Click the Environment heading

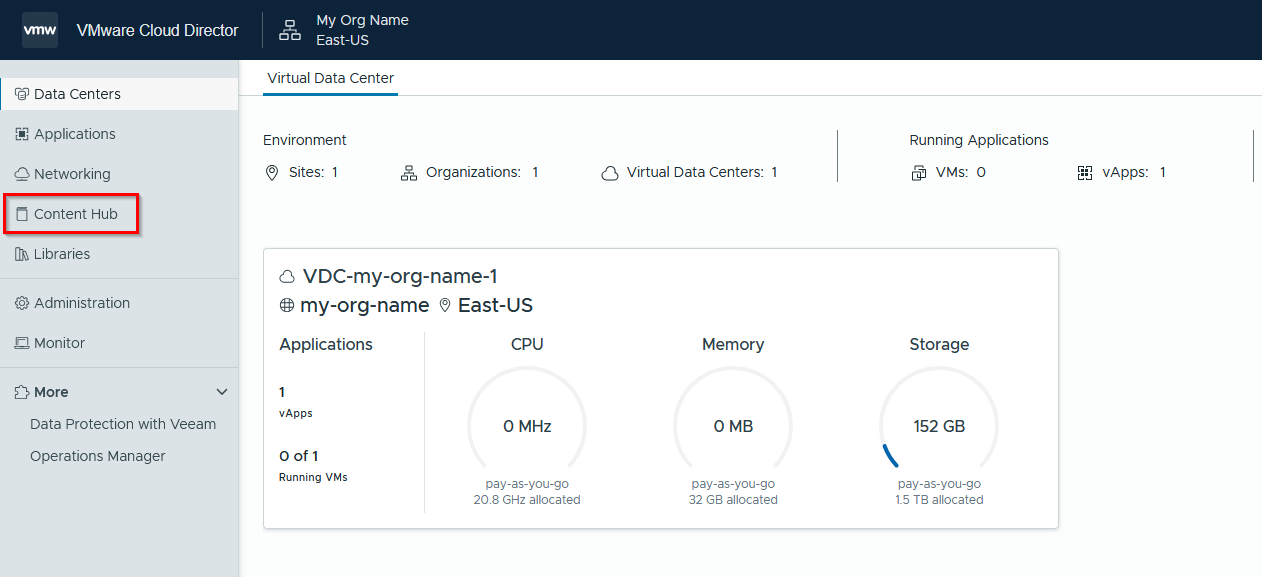[305, 140]
